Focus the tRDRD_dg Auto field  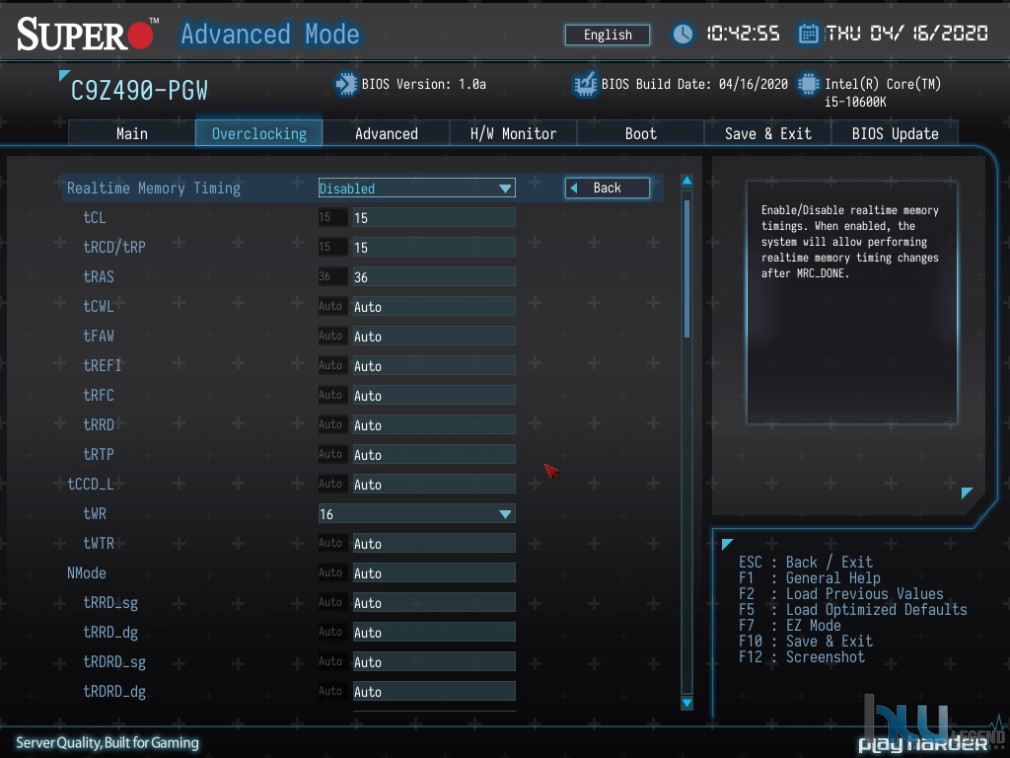point(434,692)
